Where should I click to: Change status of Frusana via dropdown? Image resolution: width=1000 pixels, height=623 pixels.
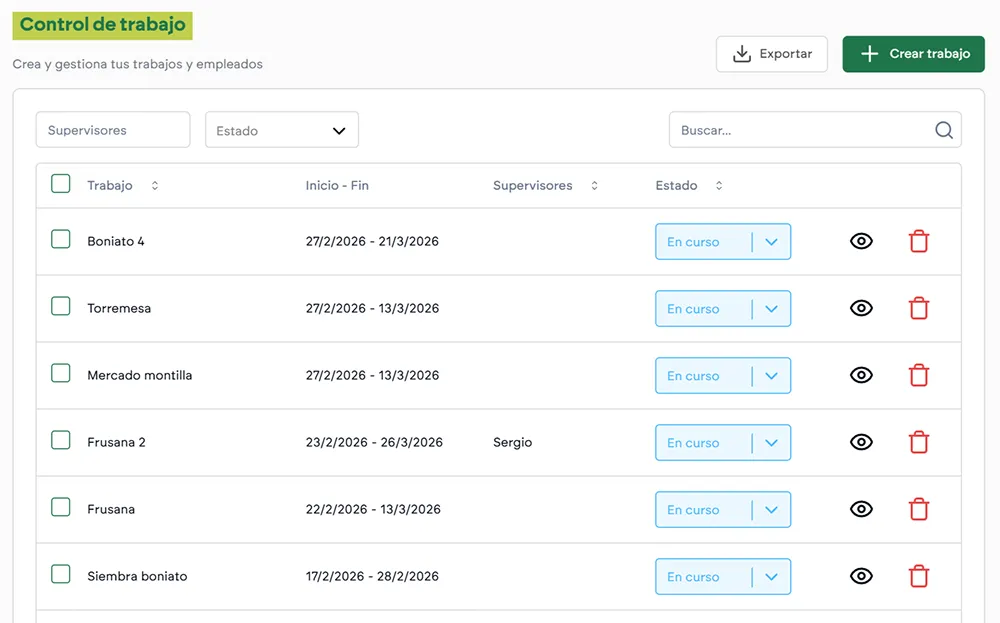pyautogui.click(x=770, y=510)
